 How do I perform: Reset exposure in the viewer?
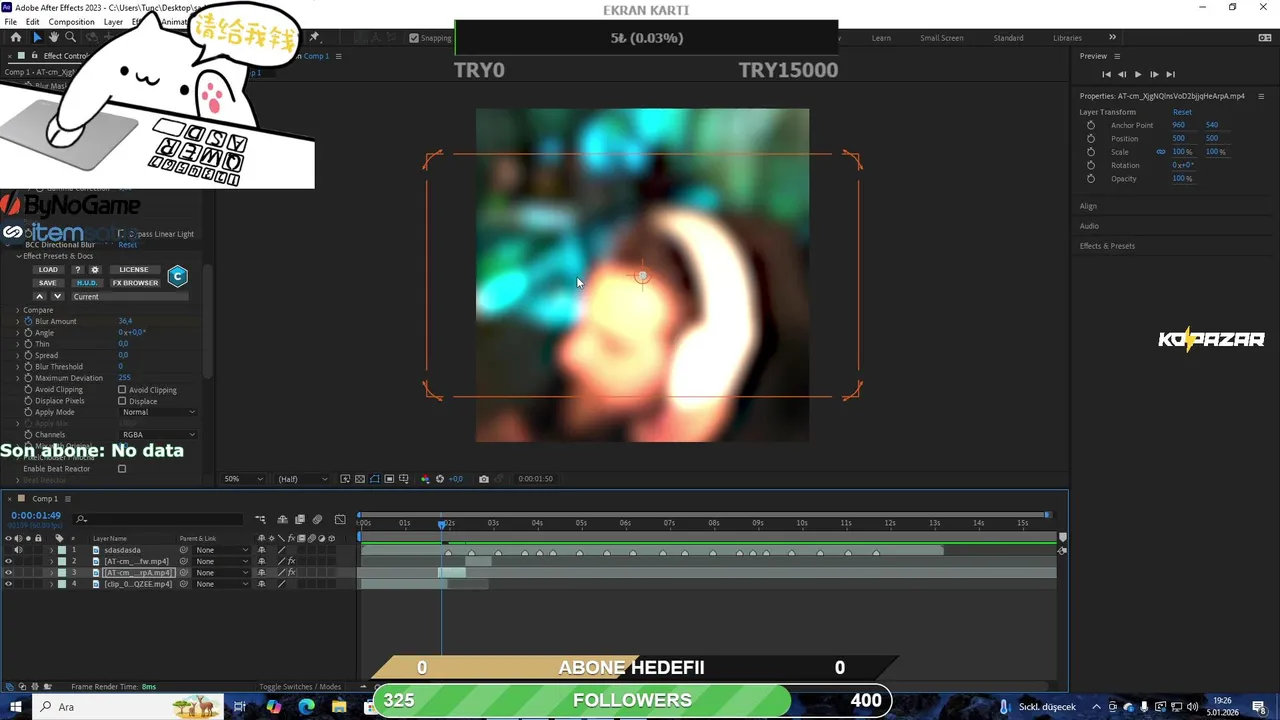coord(440,479)
